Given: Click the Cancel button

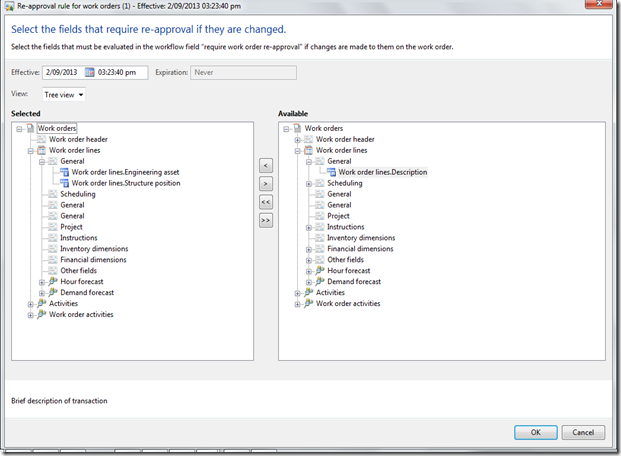Looking at the screenshot, I should (x=583, y=432).
